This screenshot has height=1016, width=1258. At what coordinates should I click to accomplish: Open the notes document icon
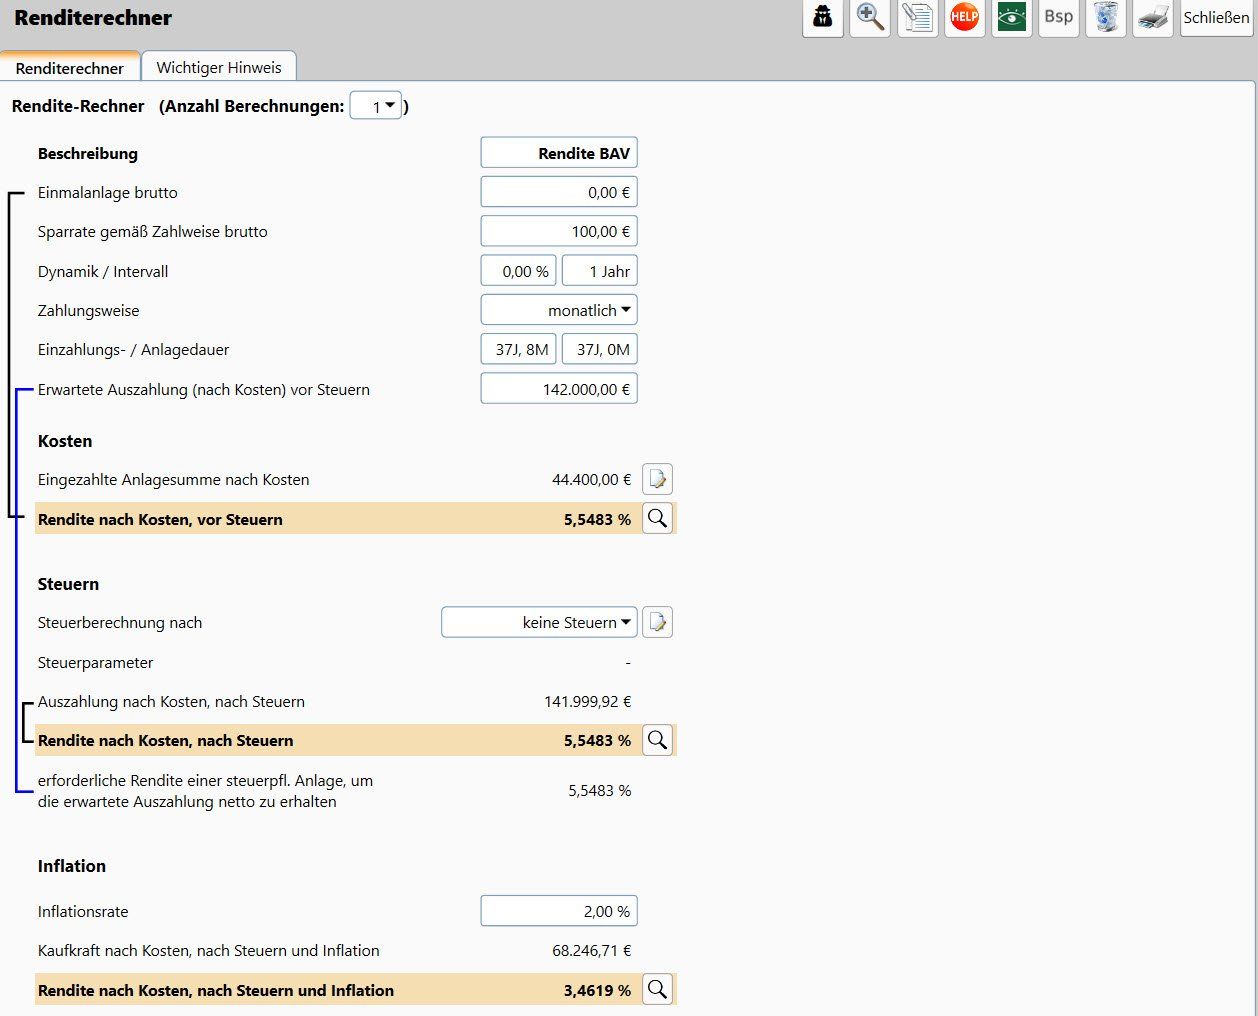point(917,18)
